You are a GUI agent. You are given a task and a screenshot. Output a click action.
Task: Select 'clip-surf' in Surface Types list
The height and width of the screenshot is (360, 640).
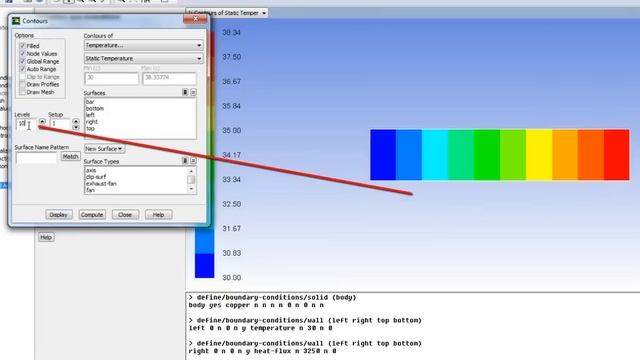click(x=96, y=177)
